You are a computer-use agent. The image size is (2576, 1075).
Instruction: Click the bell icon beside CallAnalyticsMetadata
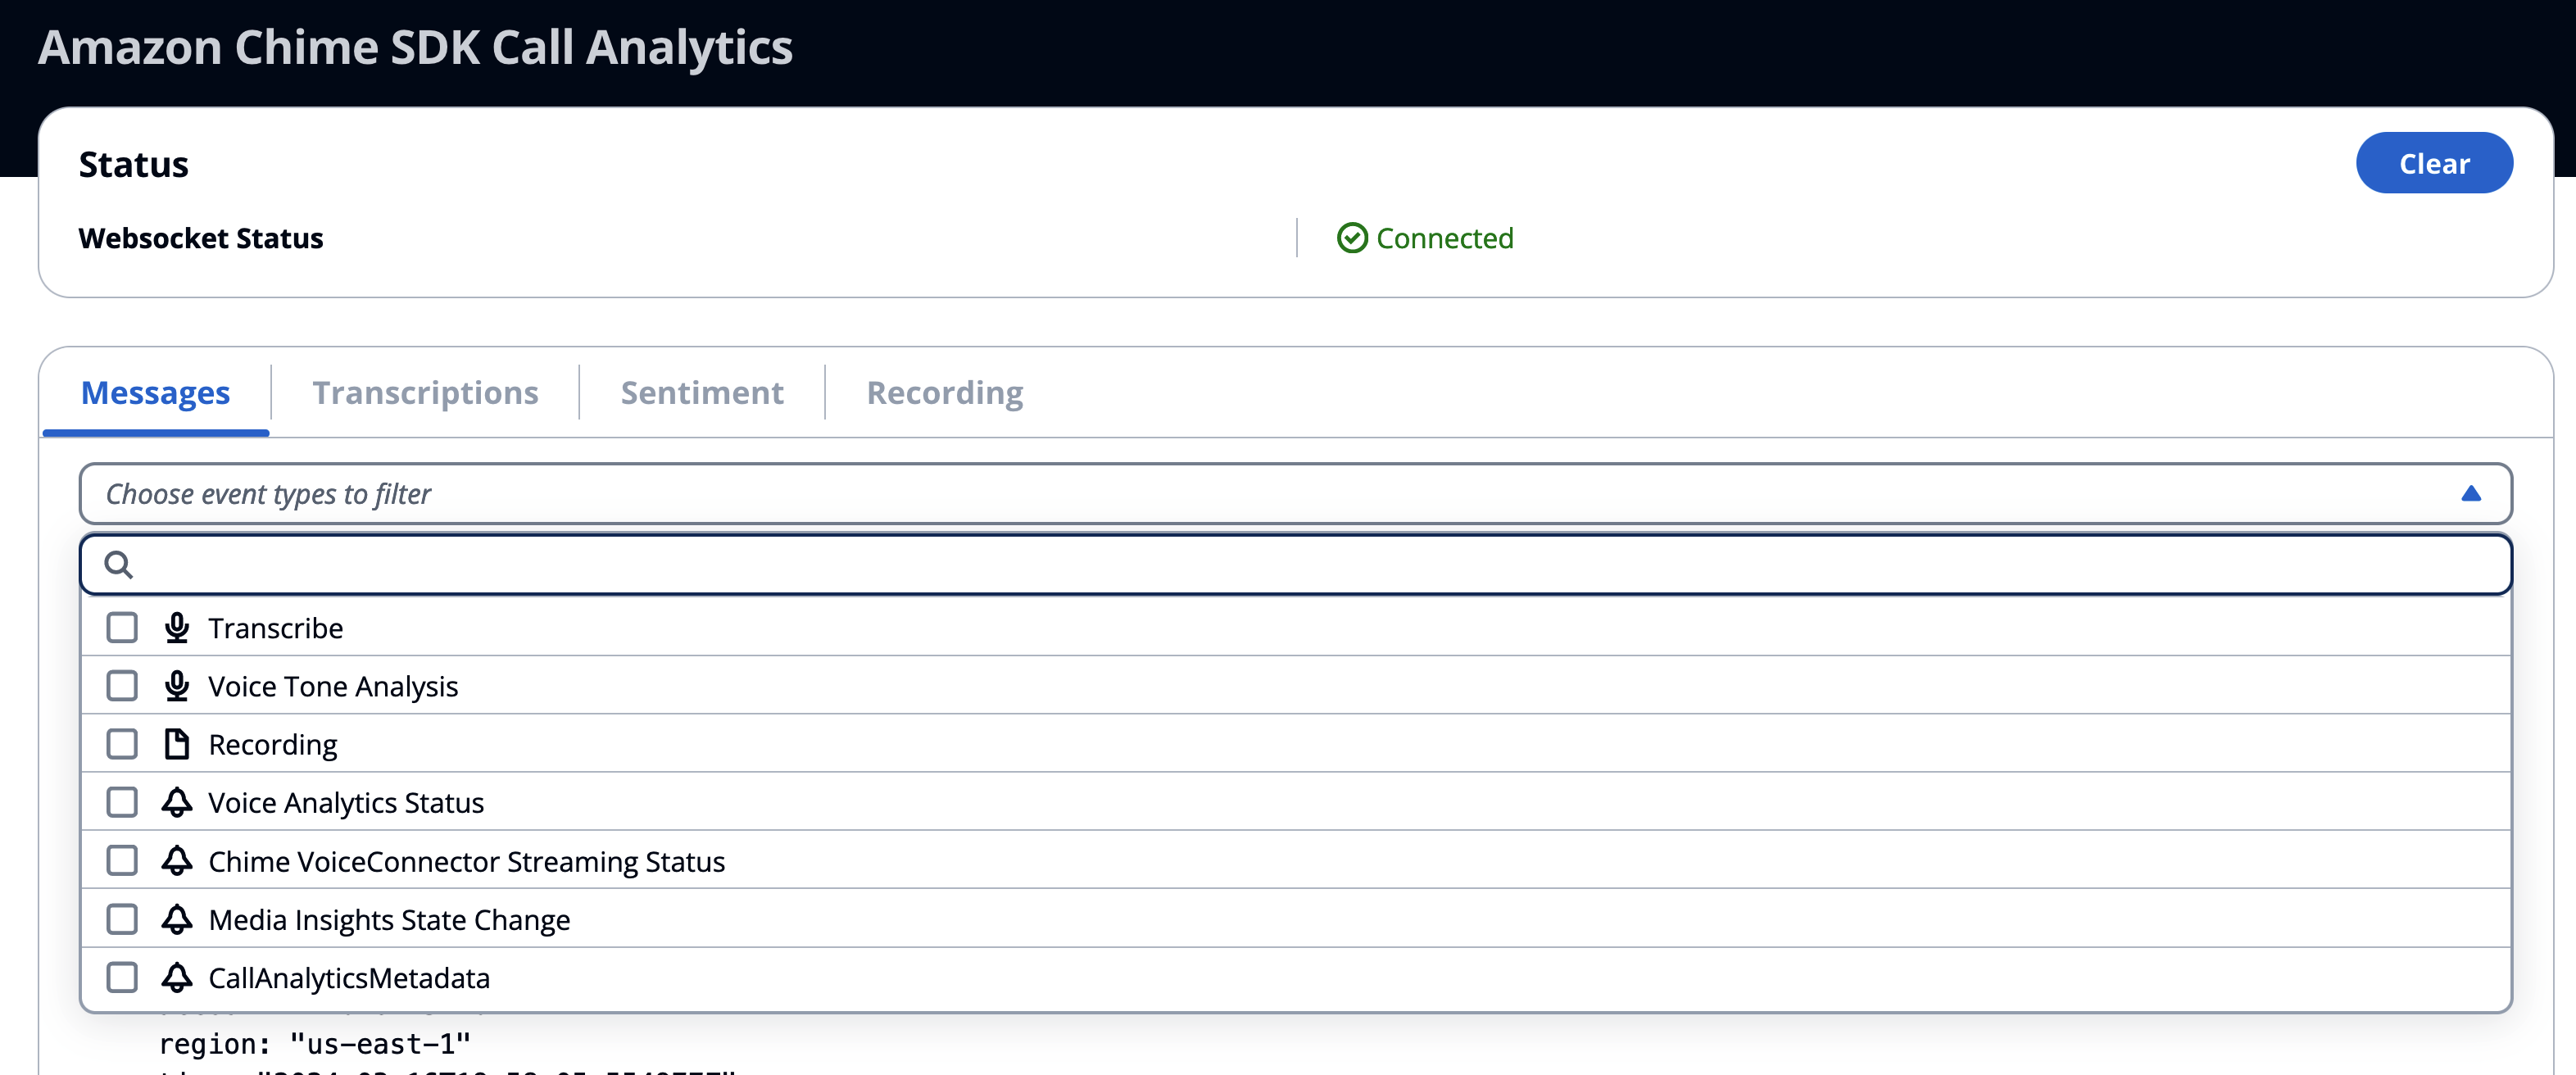pos(177,977)
